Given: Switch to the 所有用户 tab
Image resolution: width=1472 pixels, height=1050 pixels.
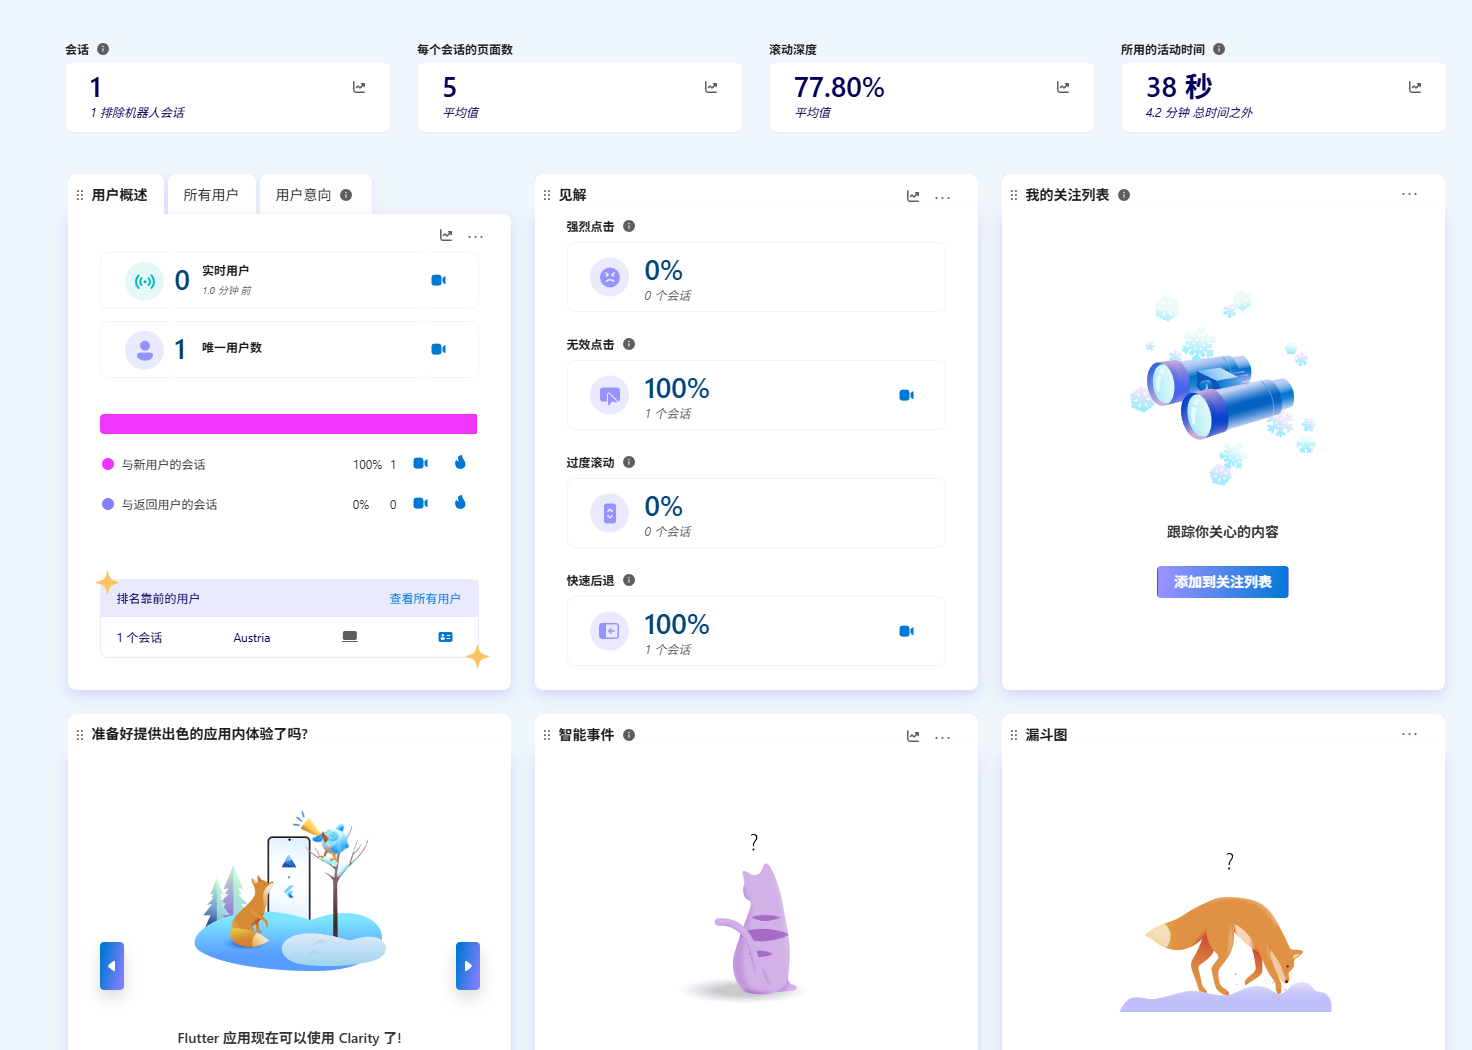Looking at the screenshot, I should [211, 195].
